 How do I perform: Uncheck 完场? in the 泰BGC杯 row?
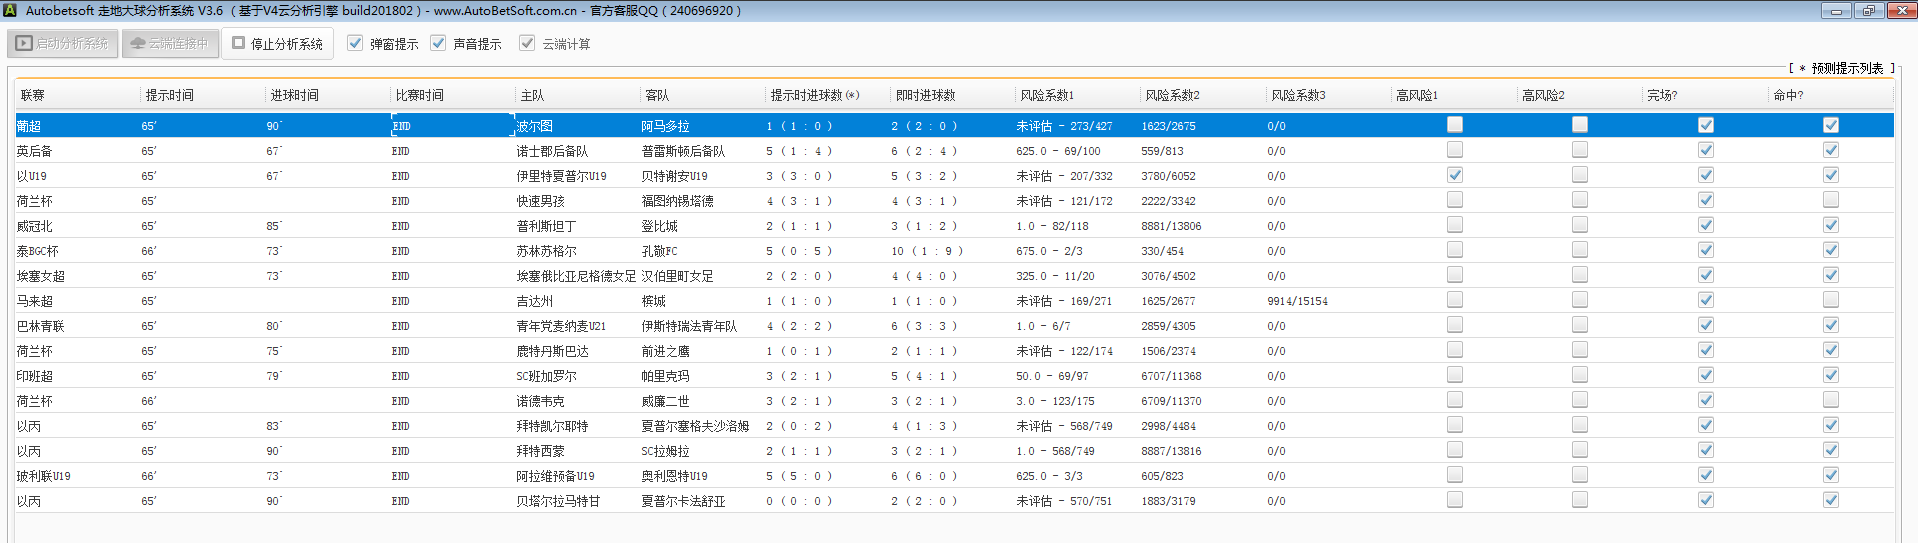click(x=1705, y=250)
